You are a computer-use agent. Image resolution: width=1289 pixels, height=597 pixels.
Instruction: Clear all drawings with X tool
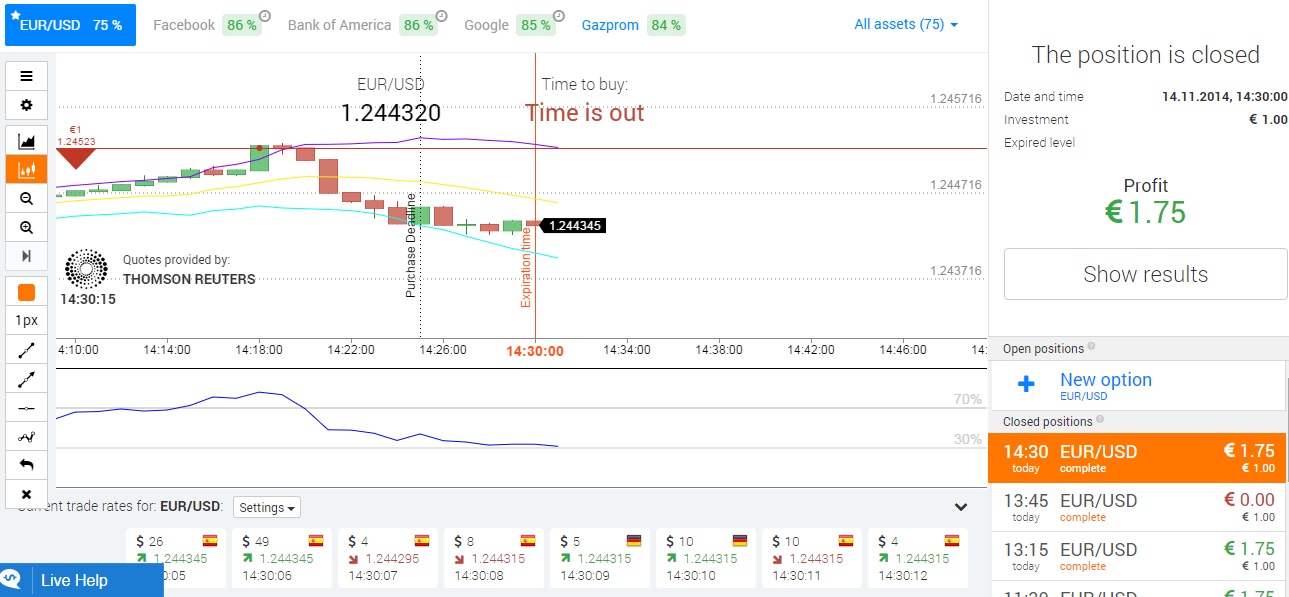point(26,494)
